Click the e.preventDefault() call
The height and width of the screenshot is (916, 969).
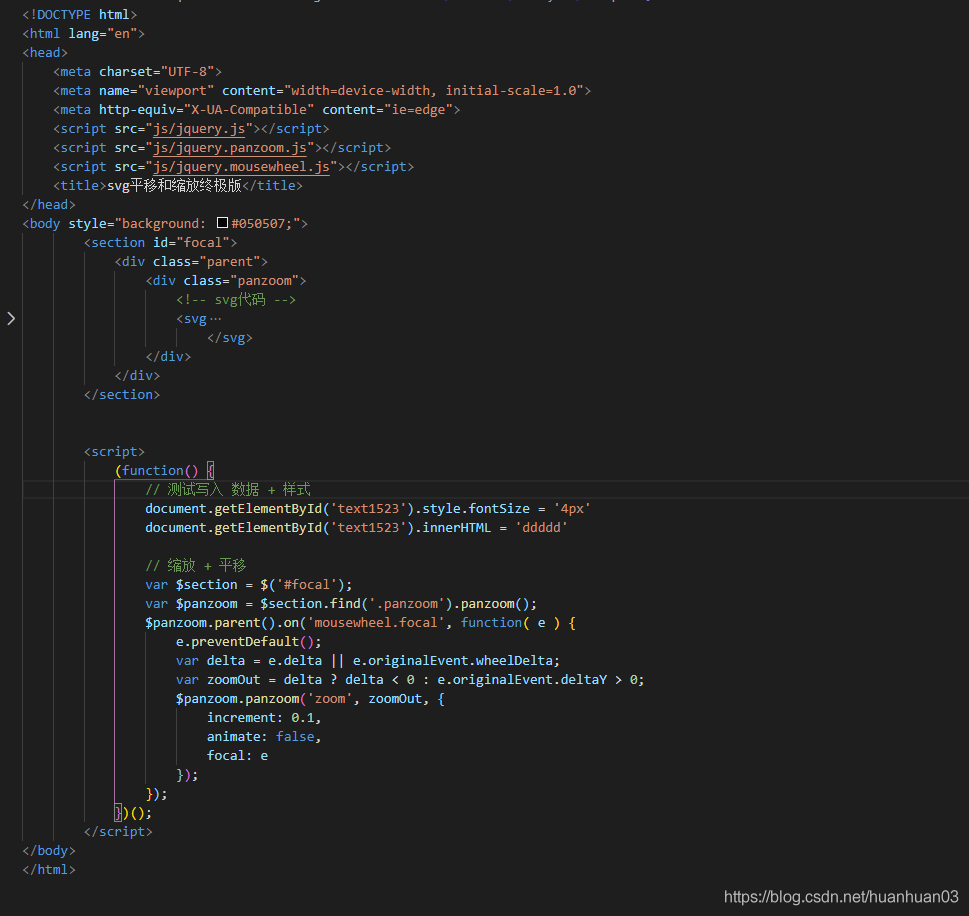point(248,641)
